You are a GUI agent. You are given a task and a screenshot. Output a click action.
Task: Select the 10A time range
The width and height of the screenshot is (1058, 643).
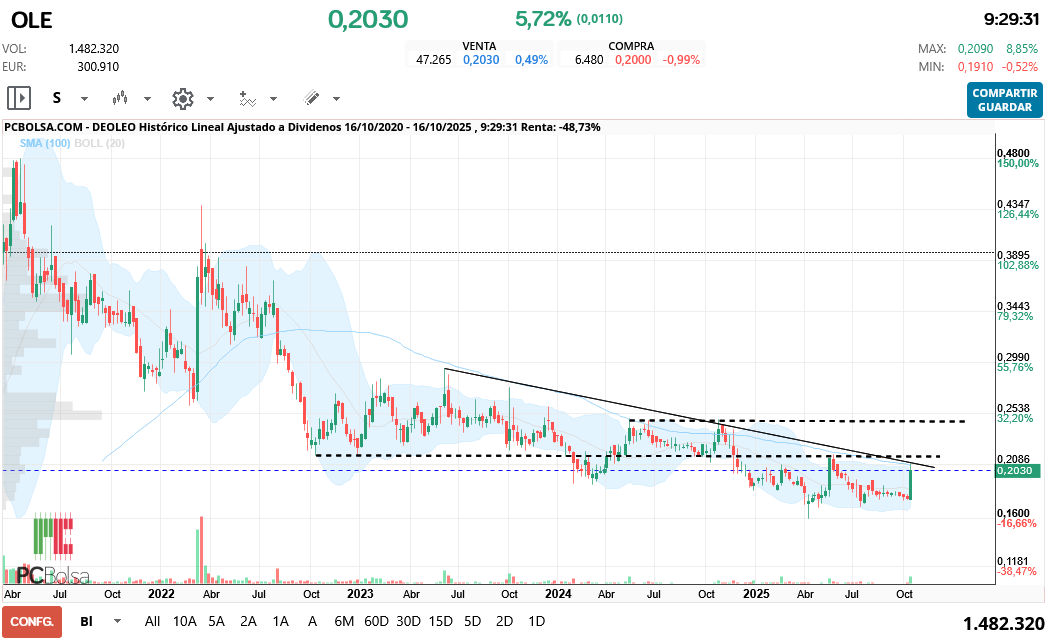point(184,621)
